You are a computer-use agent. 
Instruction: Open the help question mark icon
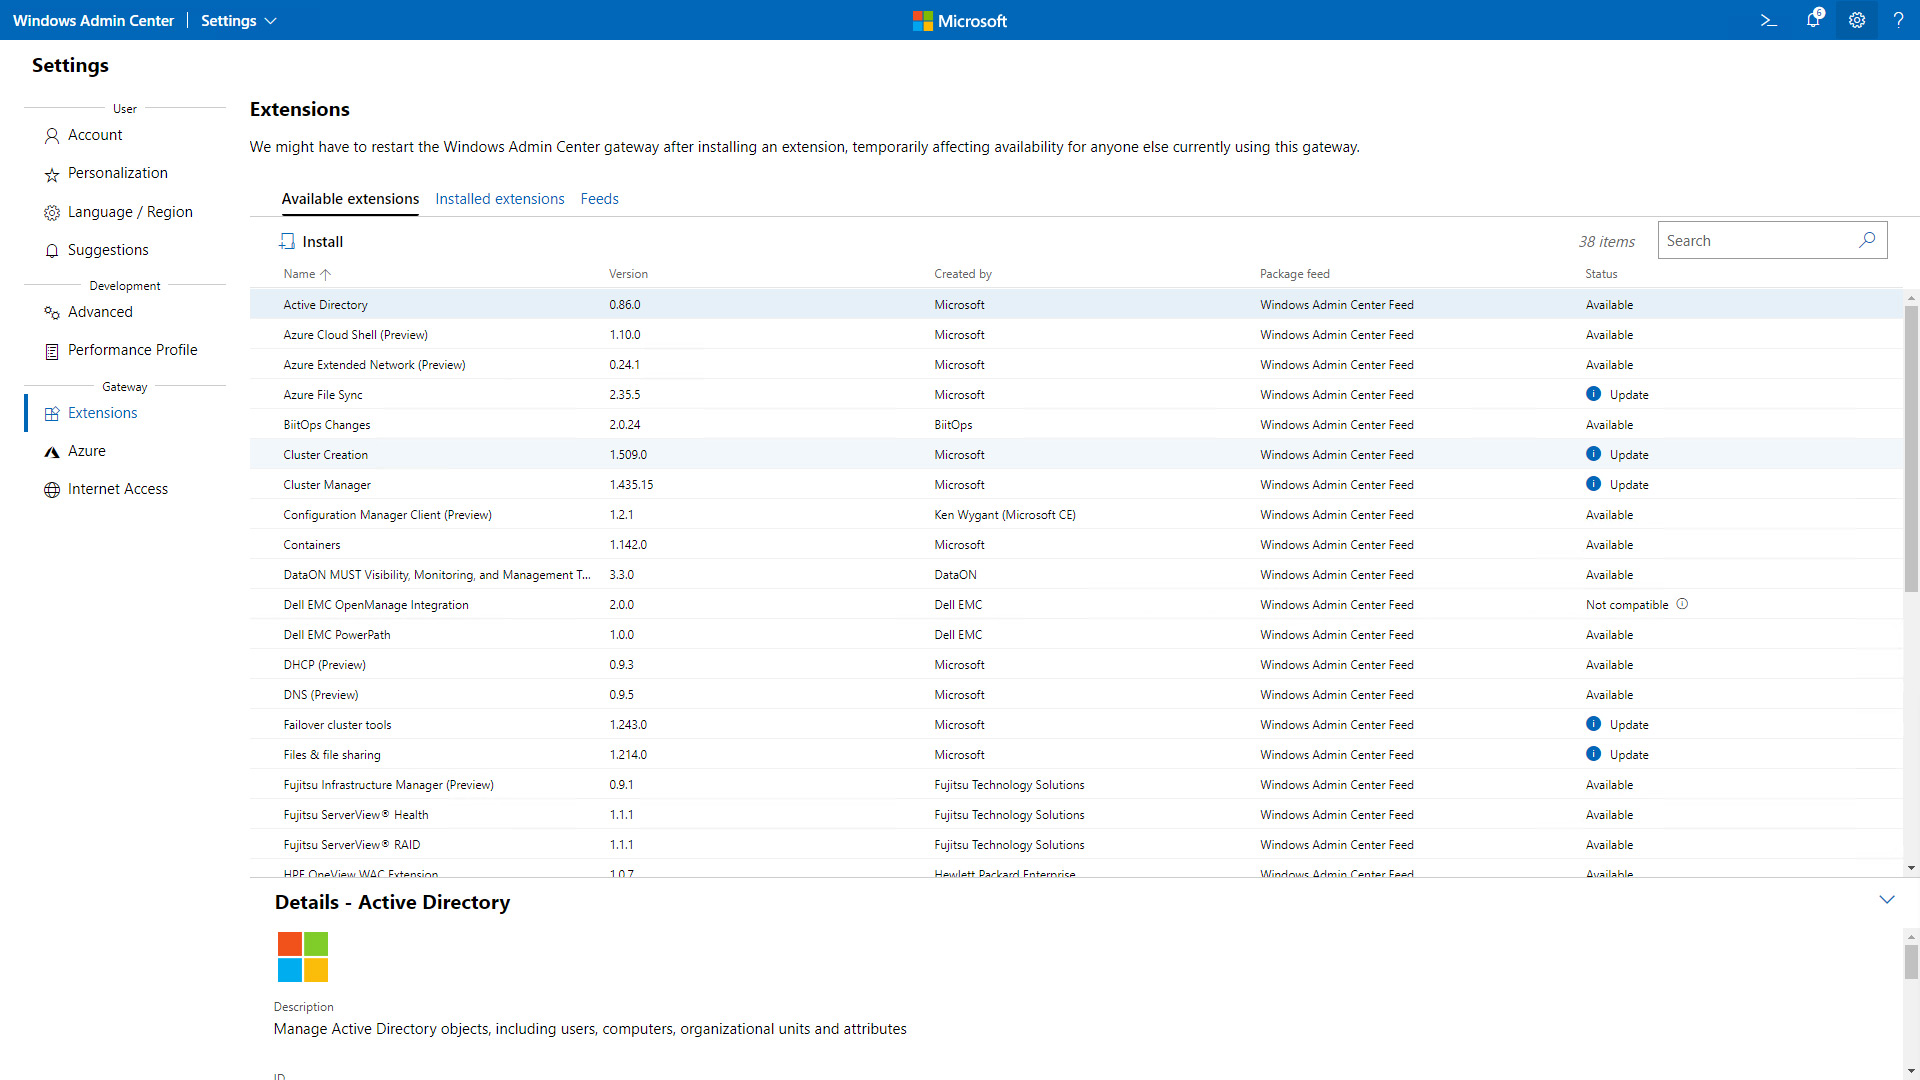coord(1898,20)
